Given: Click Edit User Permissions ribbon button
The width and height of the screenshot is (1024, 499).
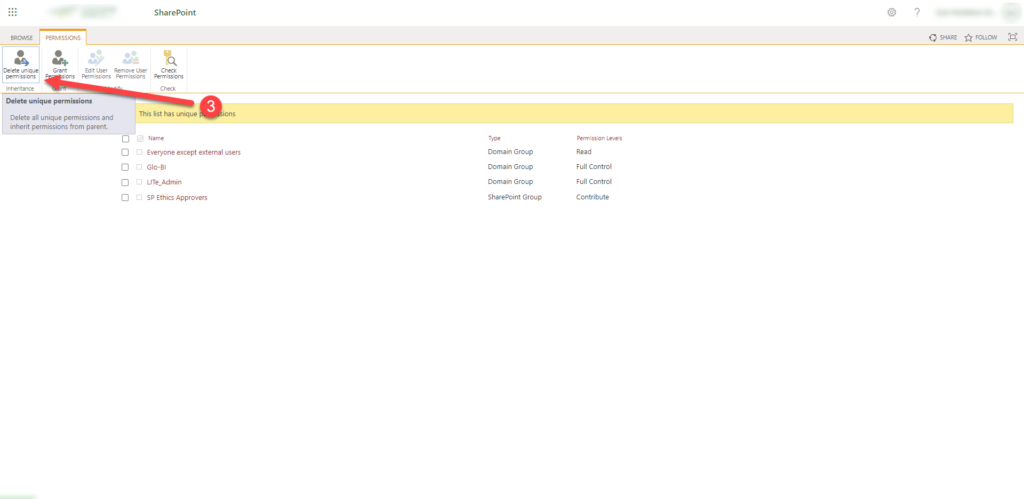Looking at the screenshot, I should (x=96, y=65).
